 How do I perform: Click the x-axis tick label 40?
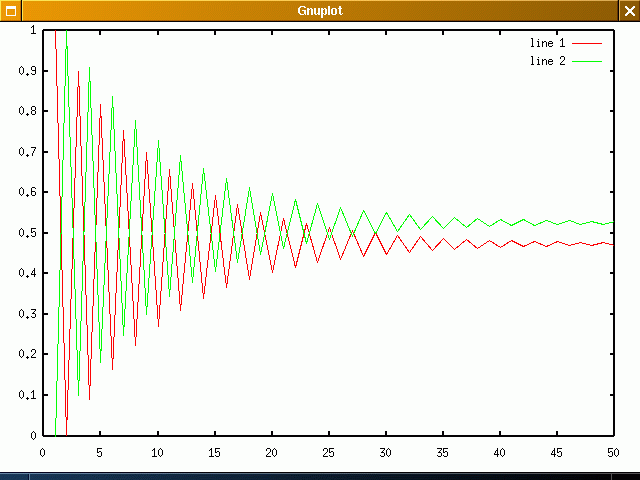[x=499, y=452]
